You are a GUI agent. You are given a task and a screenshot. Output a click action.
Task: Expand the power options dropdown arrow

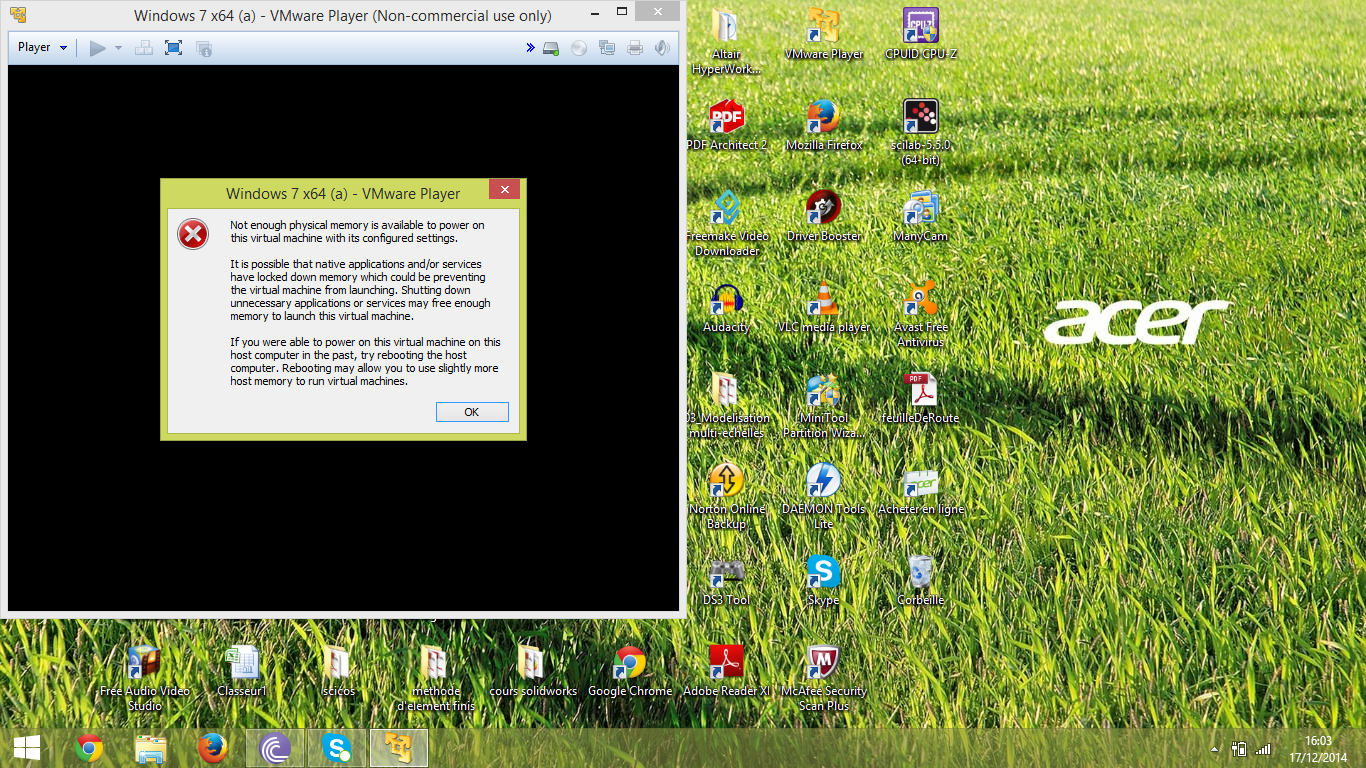(118, 48)
